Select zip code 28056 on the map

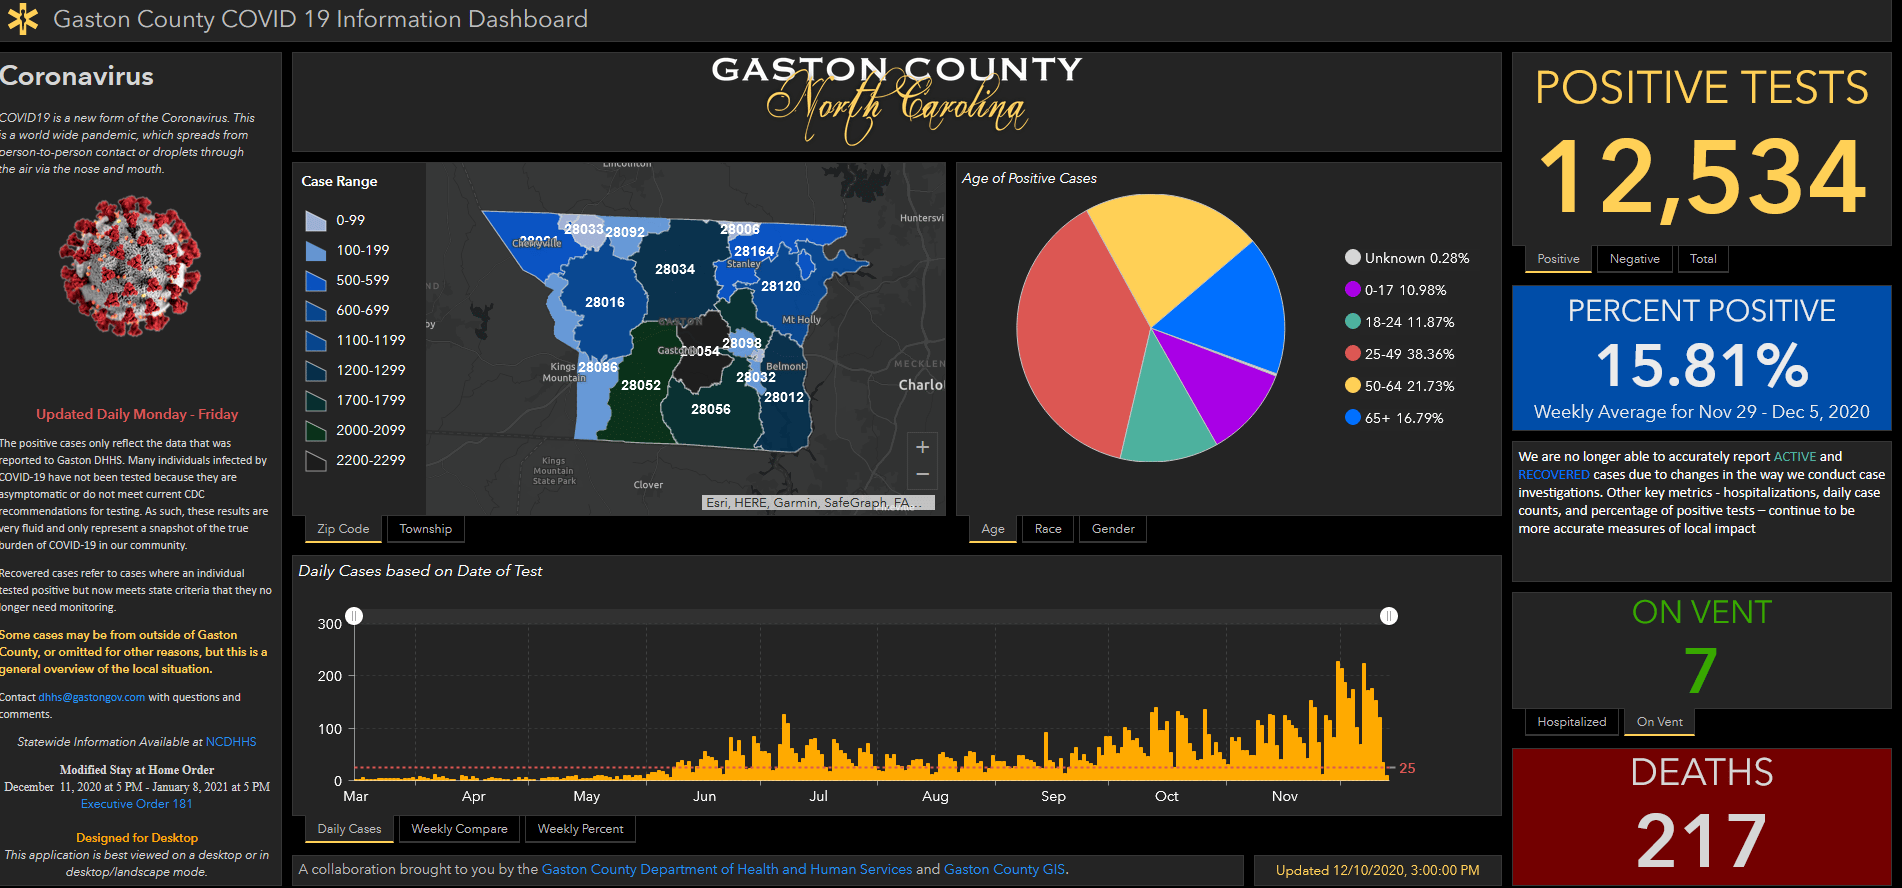point(711,409)
